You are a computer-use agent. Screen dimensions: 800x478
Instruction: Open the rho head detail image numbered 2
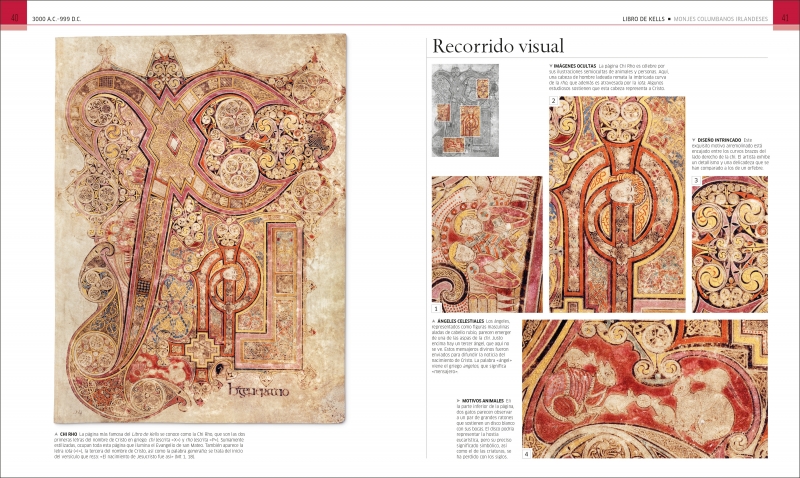coord(617,204)
